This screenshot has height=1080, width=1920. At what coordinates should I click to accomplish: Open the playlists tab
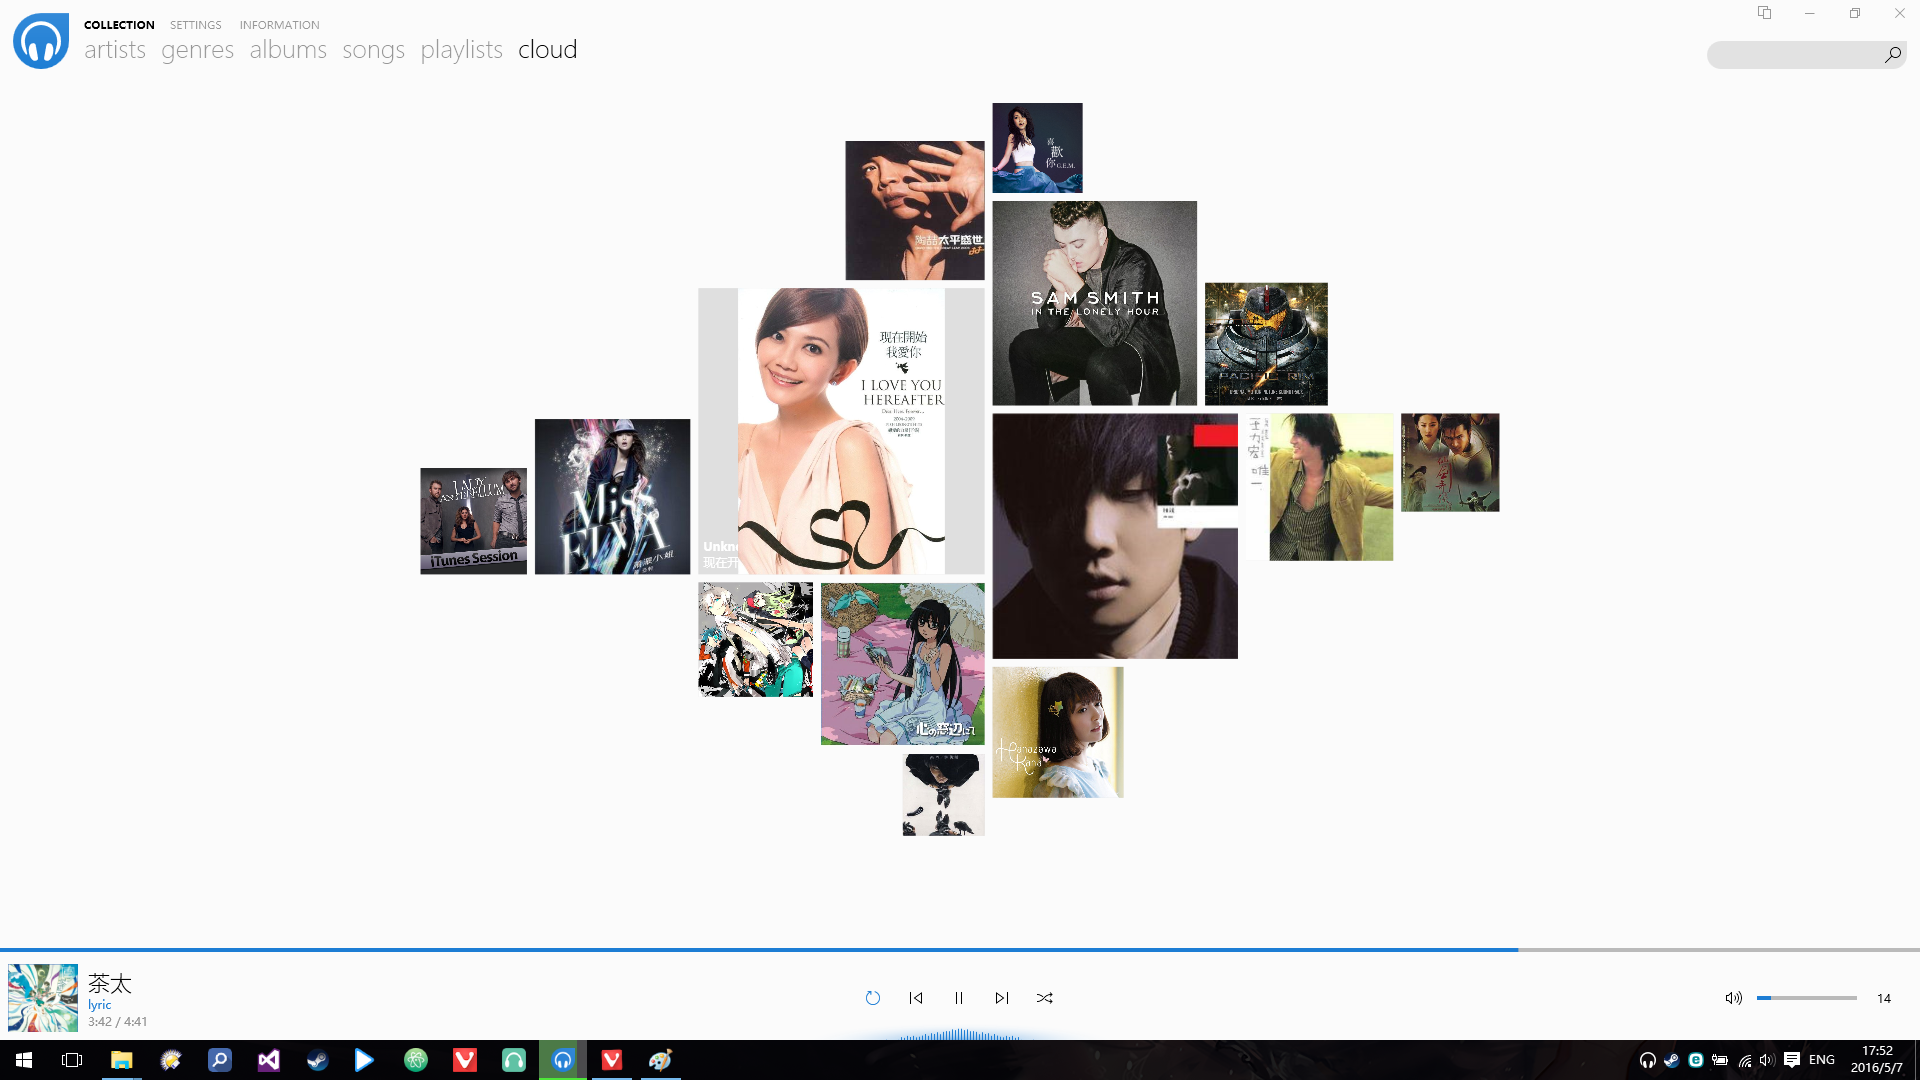tap(461, 50)
